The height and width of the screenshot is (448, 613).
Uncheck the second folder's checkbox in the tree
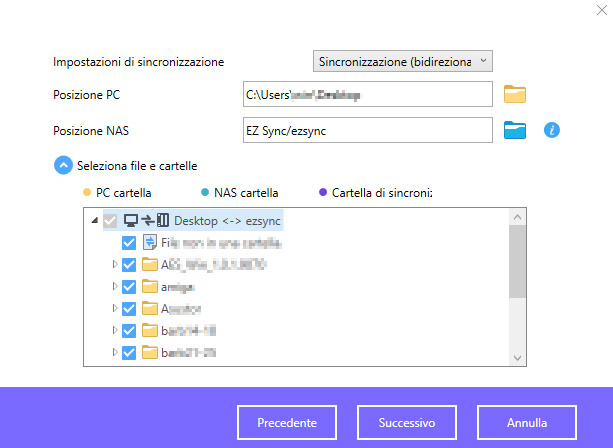click(128, 287)
